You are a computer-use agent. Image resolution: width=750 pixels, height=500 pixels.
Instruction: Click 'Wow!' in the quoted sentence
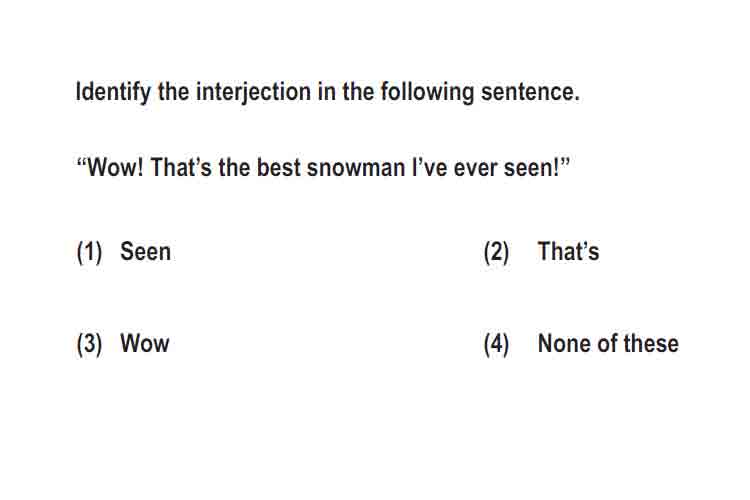[x=115, y=167]
